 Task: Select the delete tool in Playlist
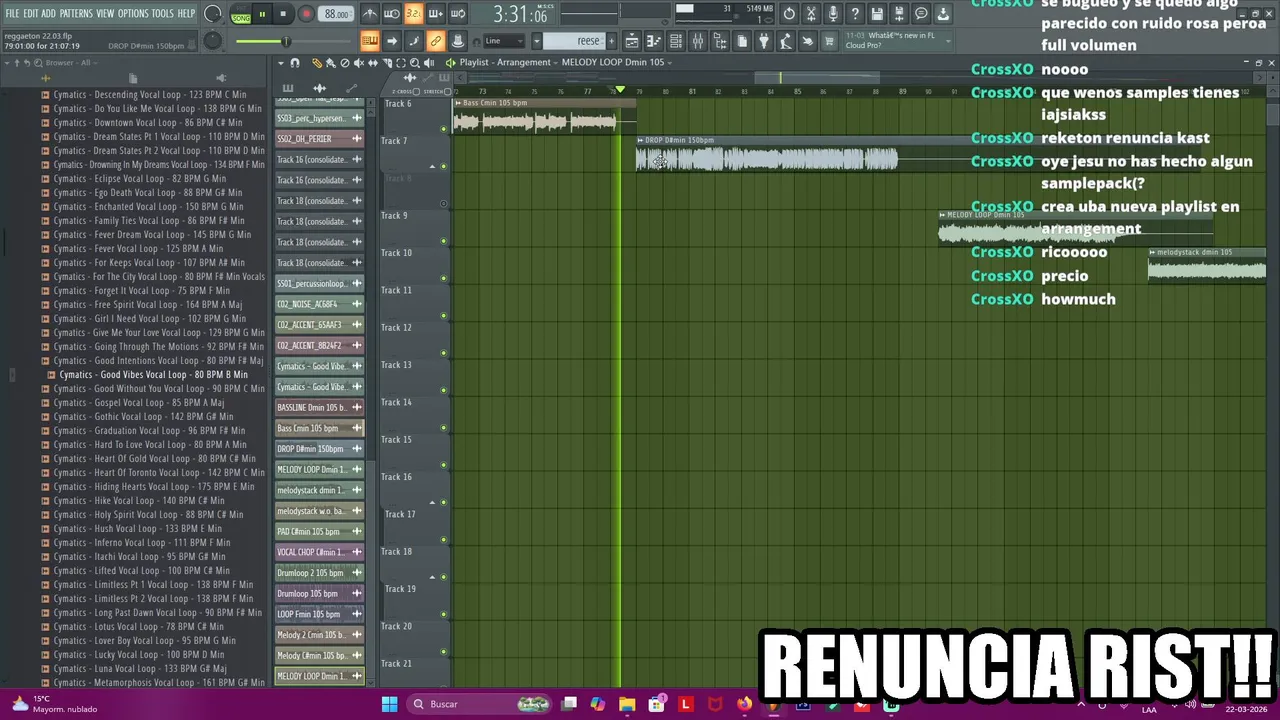coord(344,62)
